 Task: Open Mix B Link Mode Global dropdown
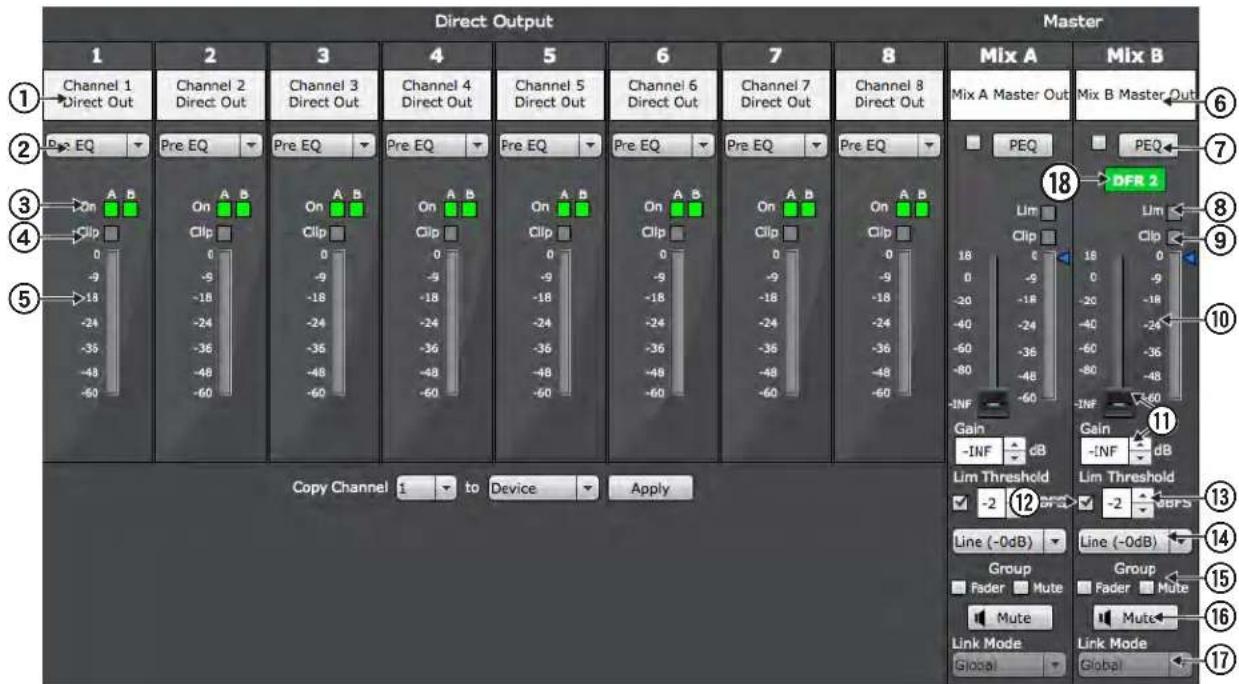(x=1135, y=664)
